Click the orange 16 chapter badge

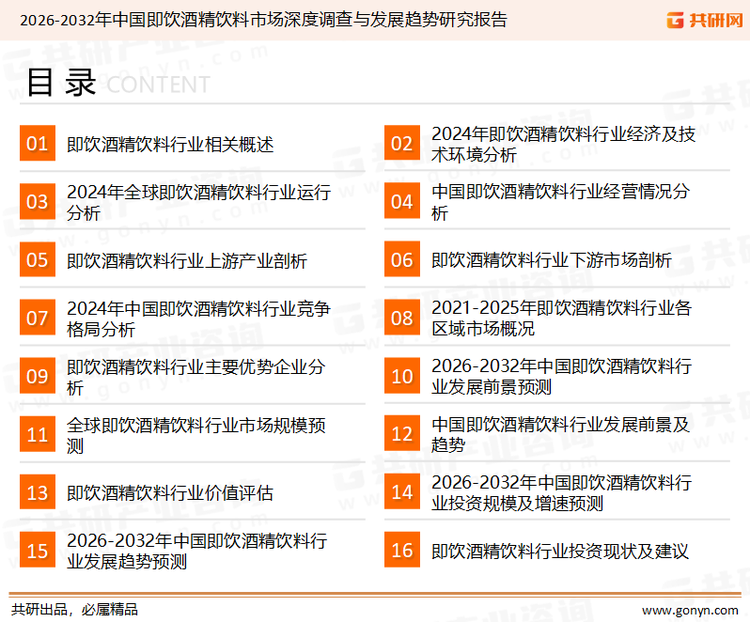tap(402, 550)
